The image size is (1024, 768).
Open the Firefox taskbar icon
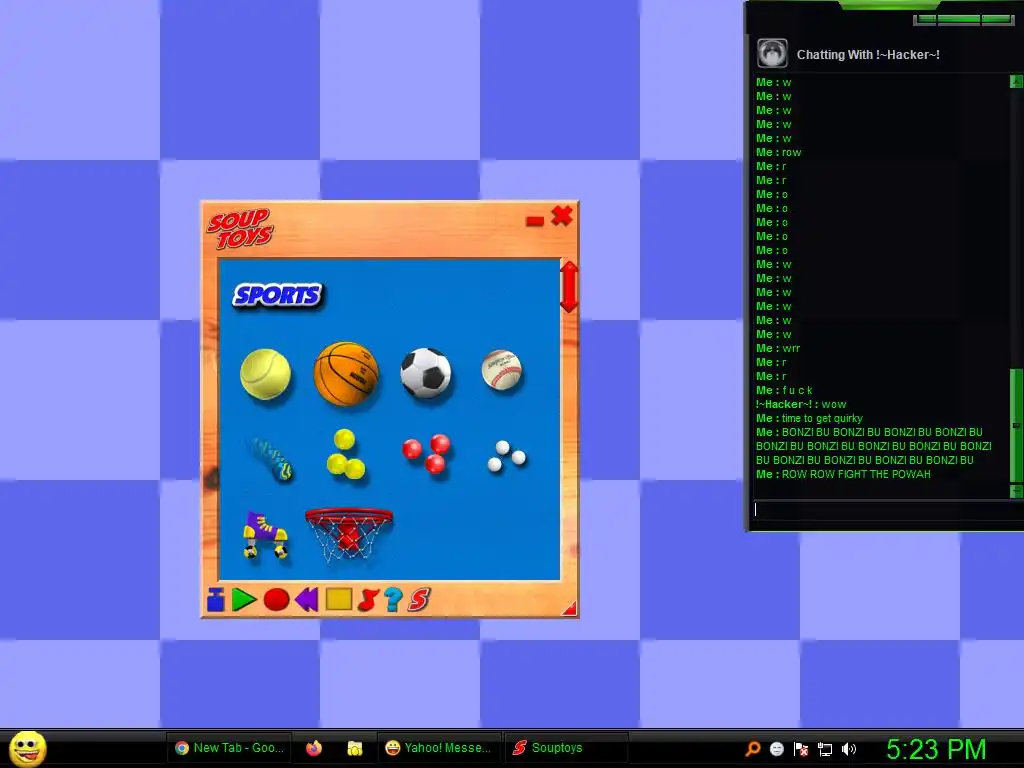click(314, 748)
